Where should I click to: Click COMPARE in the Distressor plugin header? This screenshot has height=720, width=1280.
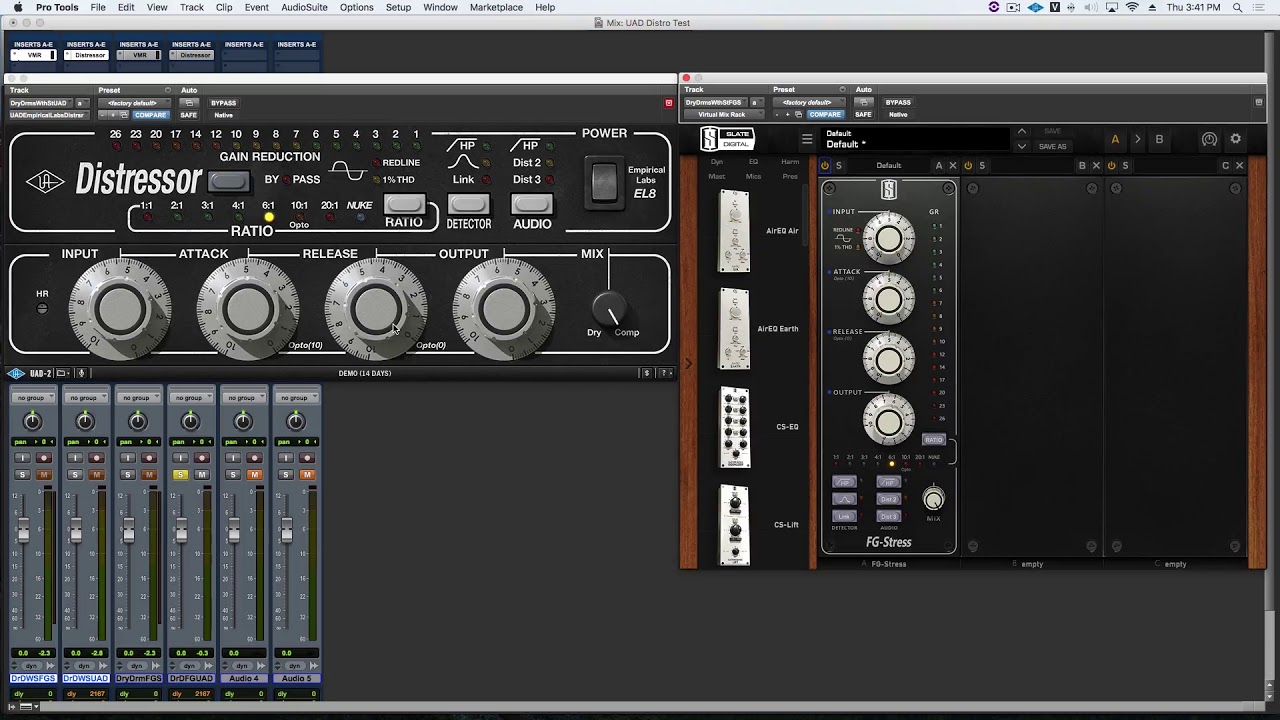point(150,115)
